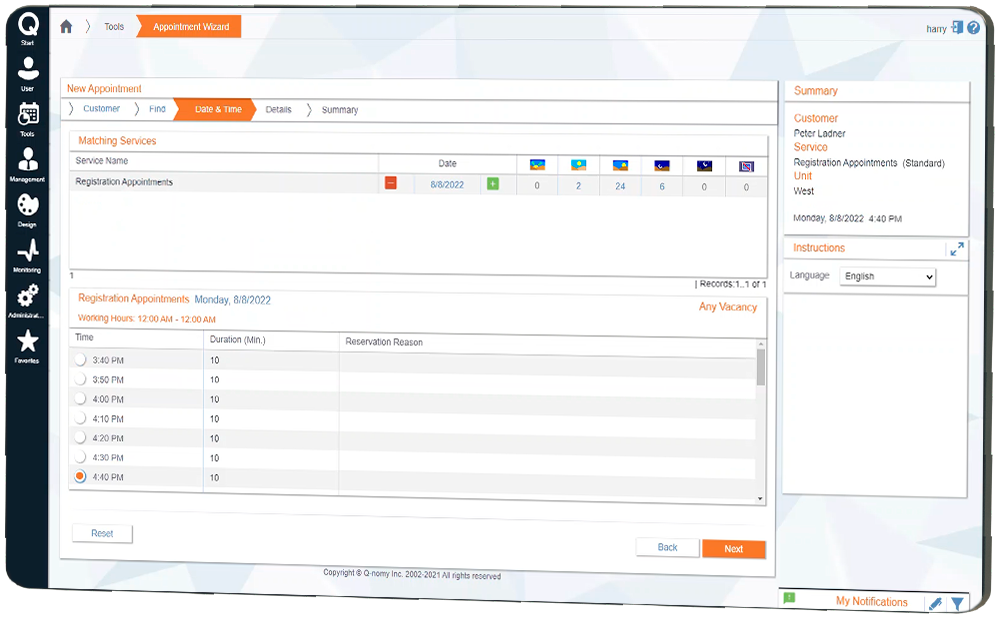The height and width of the screenshot is (622, 1001).
Task: Open the help question mark icon
Action: (x=973, y=27)
